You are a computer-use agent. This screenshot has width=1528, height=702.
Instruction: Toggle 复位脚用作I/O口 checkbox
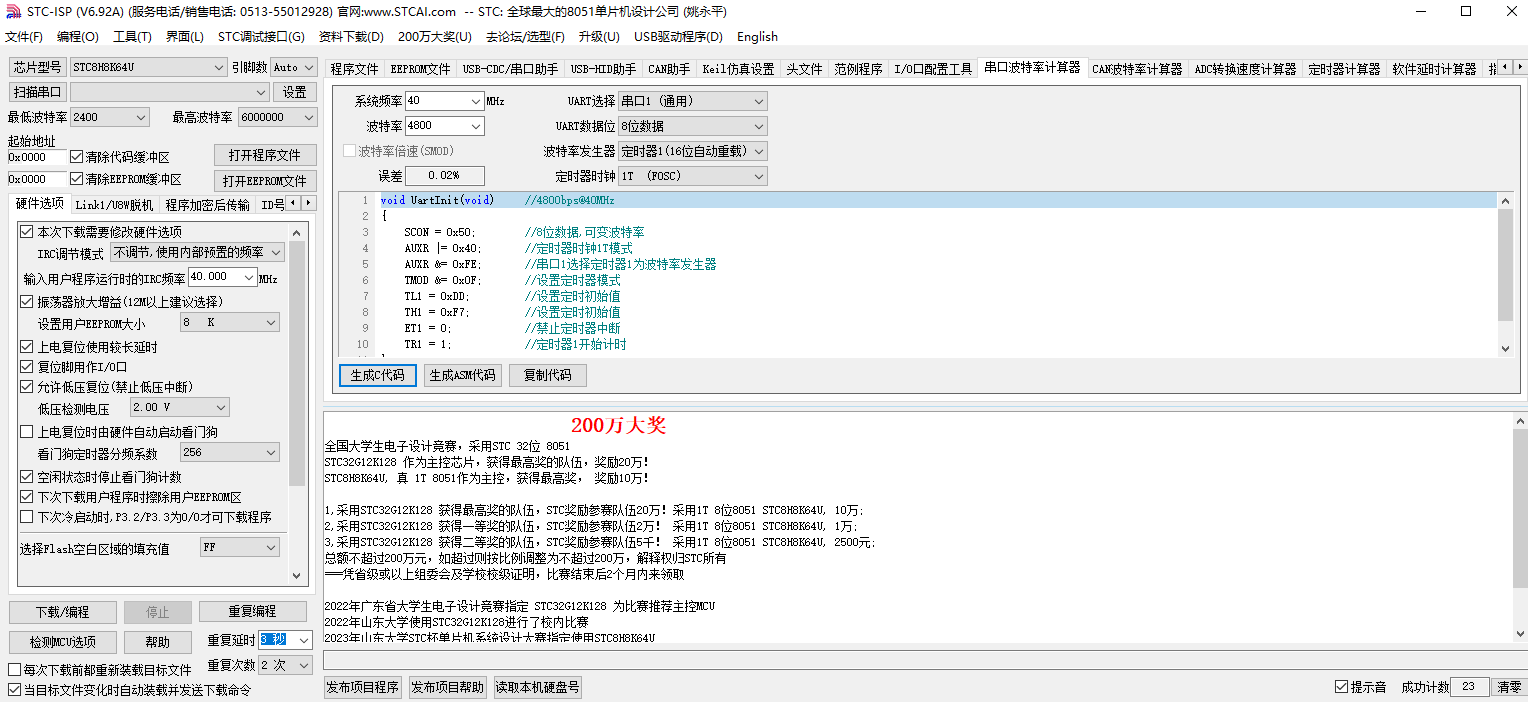pyautogui.click(x=27, y=367)
